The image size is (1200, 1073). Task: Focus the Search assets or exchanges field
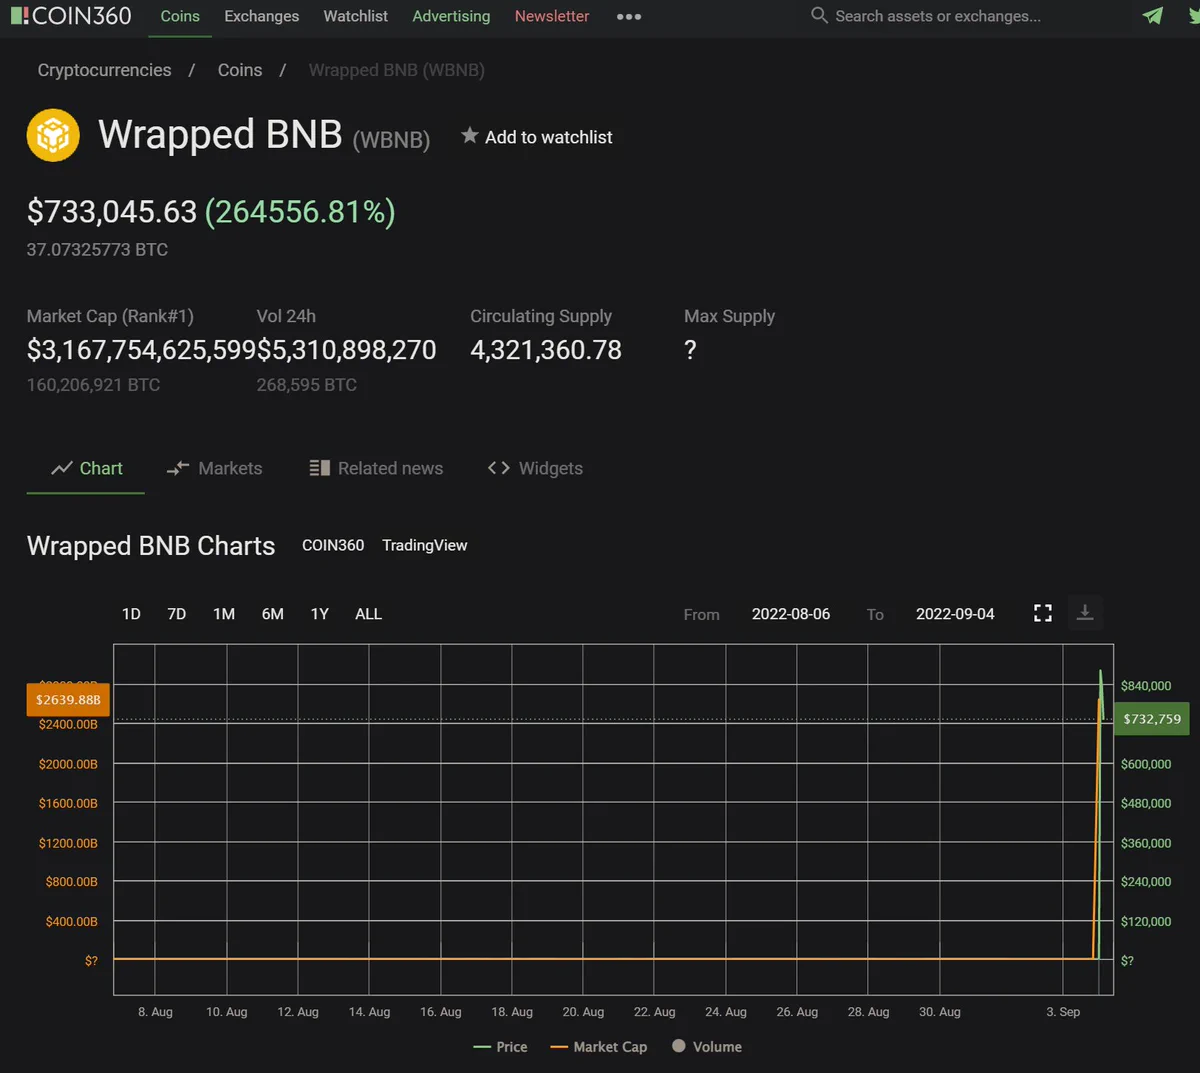[937, 16]
